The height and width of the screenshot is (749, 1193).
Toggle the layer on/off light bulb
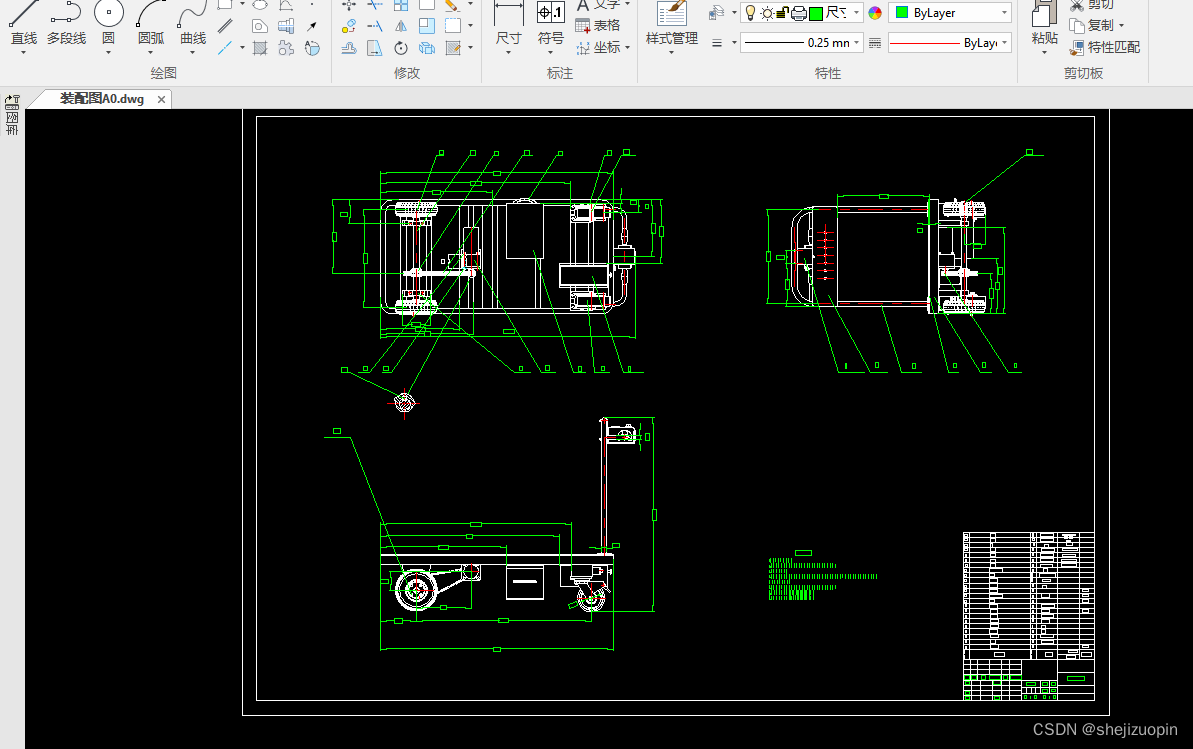pos(750,13)
